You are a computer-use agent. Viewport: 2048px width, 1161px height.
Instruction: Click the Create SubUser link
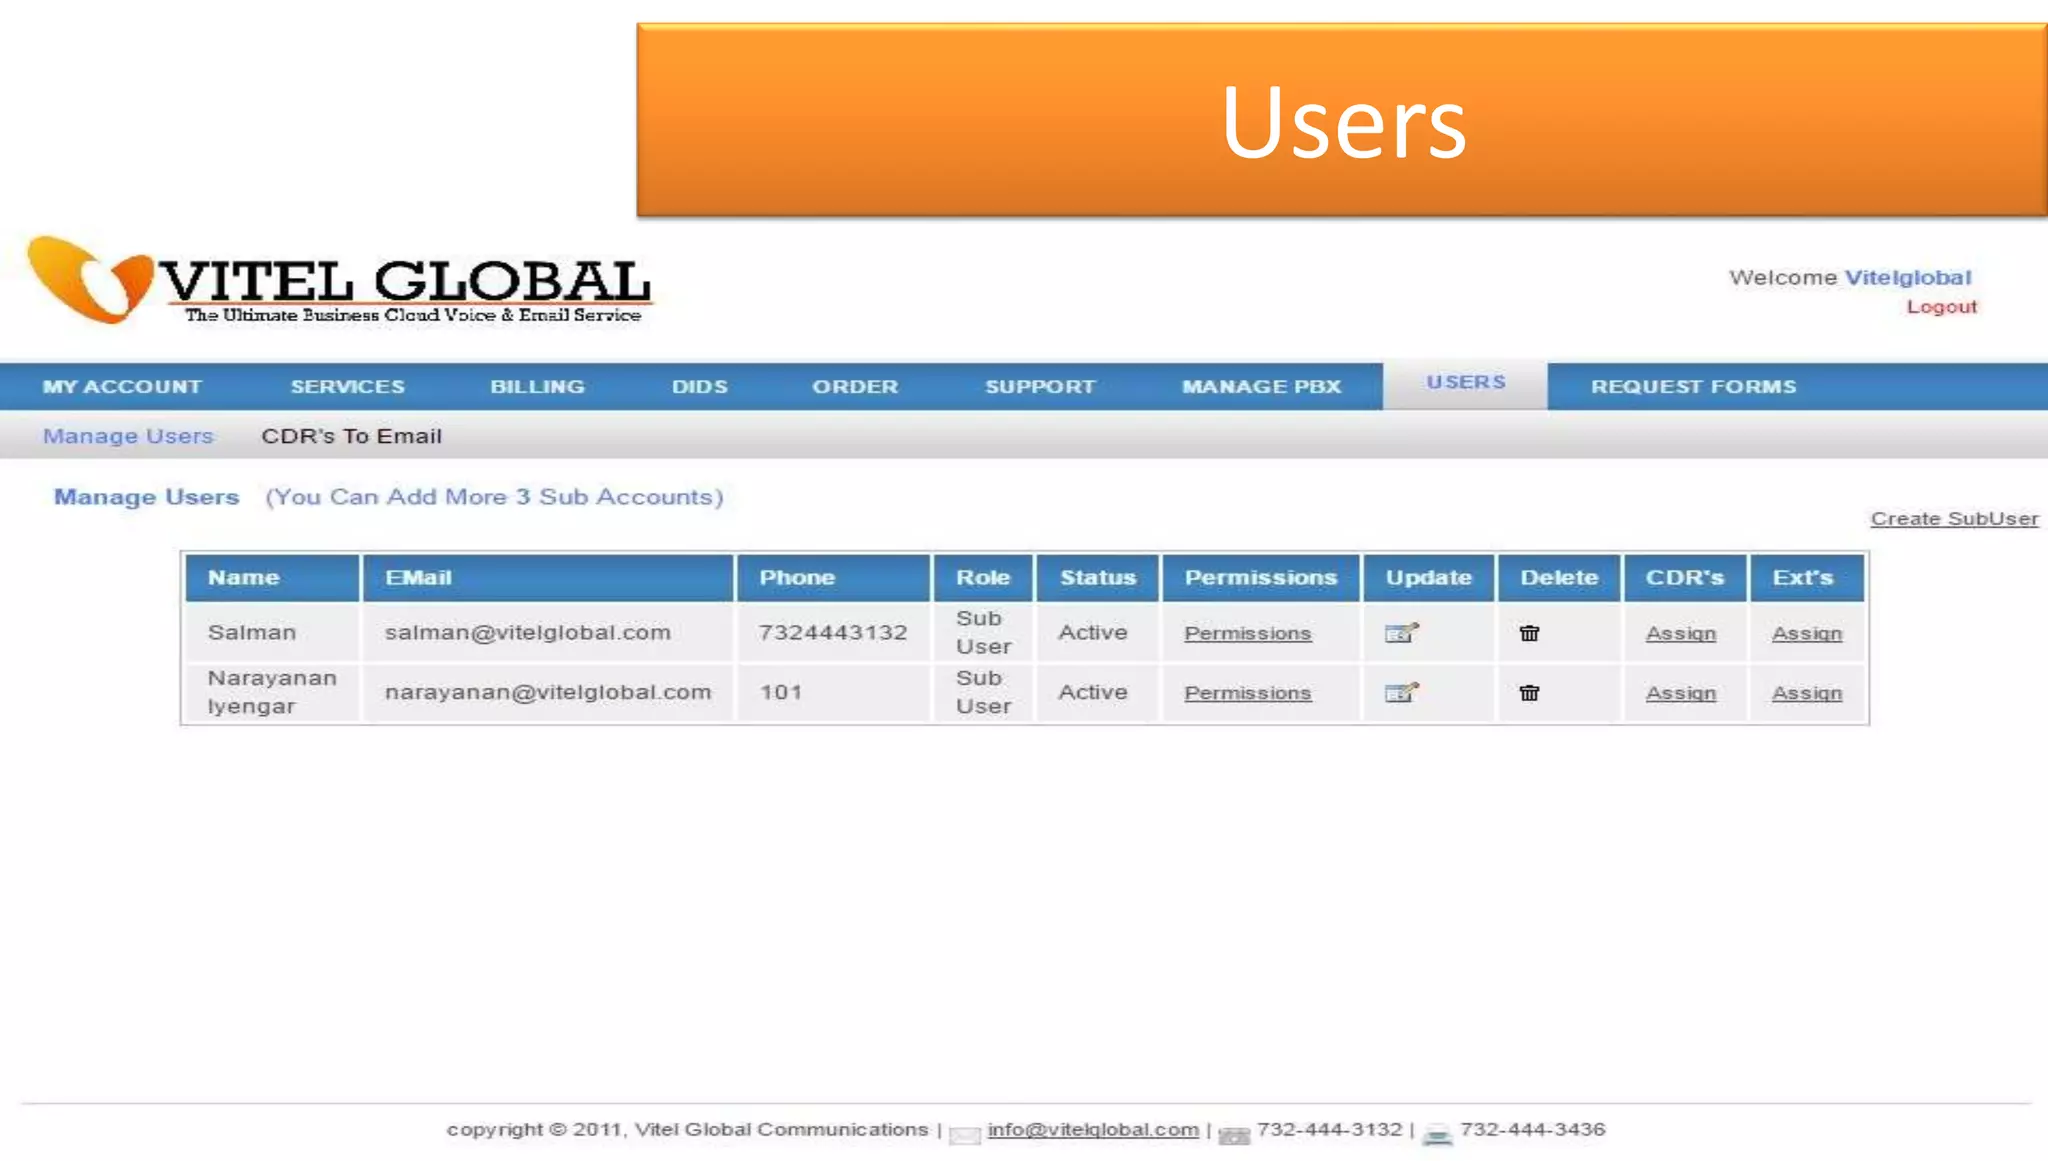coord(1954,518)
